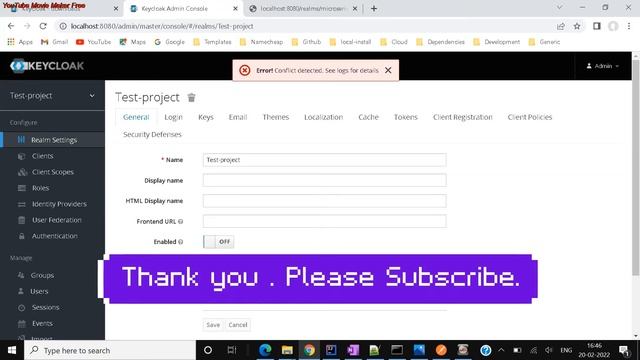Click the Clients cube icon
This screenshot has height=360, width=640.
(21, 156)
